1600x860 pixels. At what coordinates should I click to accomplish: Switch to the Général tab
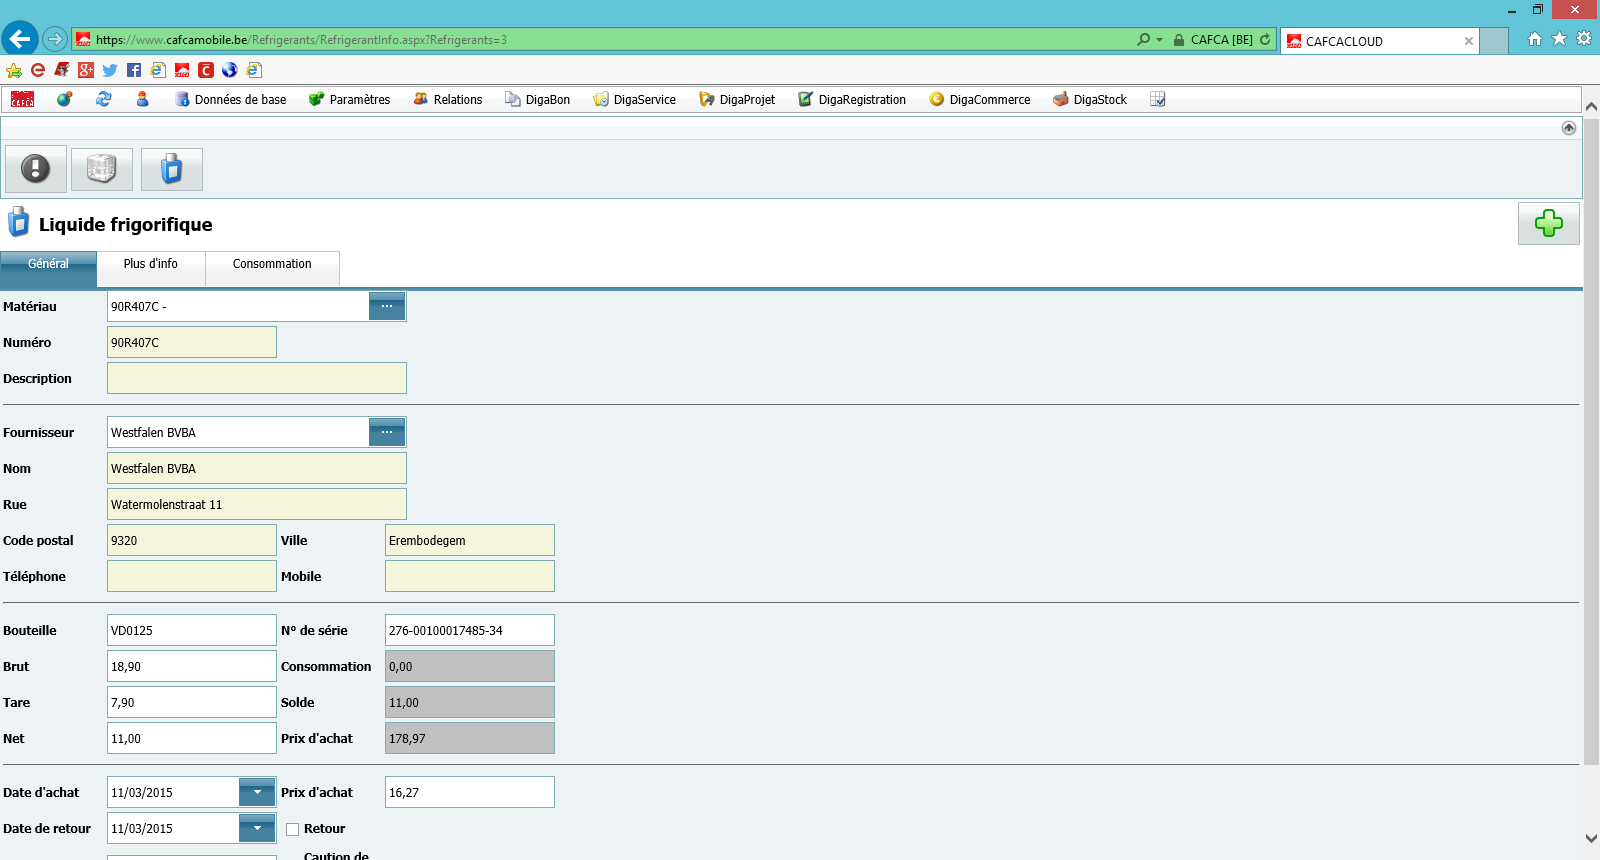(48, 267)
